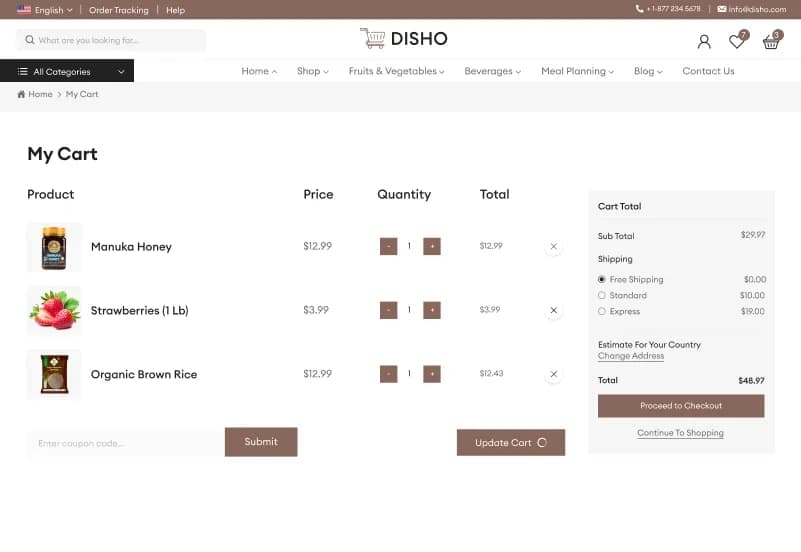
Task: Open the Contact Us page
Action: (708, 71)
